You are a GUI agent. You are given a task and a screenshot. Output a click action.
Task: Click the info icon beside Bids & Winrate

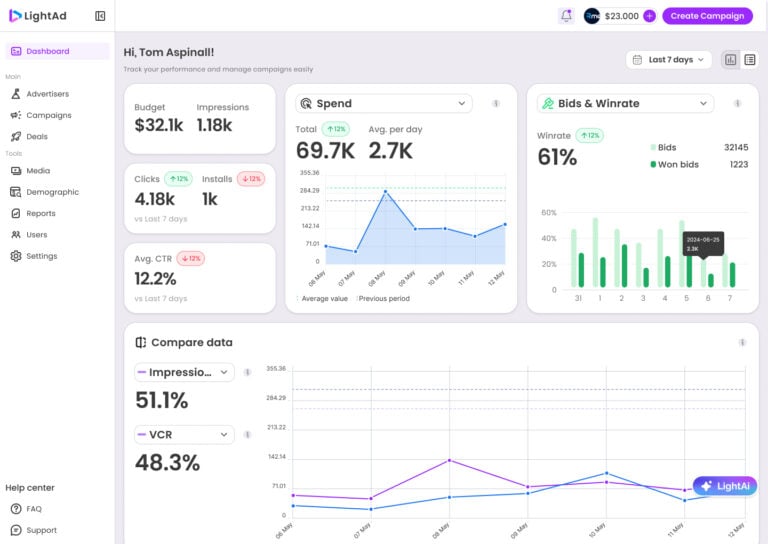pyautogui.click(x=738, y=103)
